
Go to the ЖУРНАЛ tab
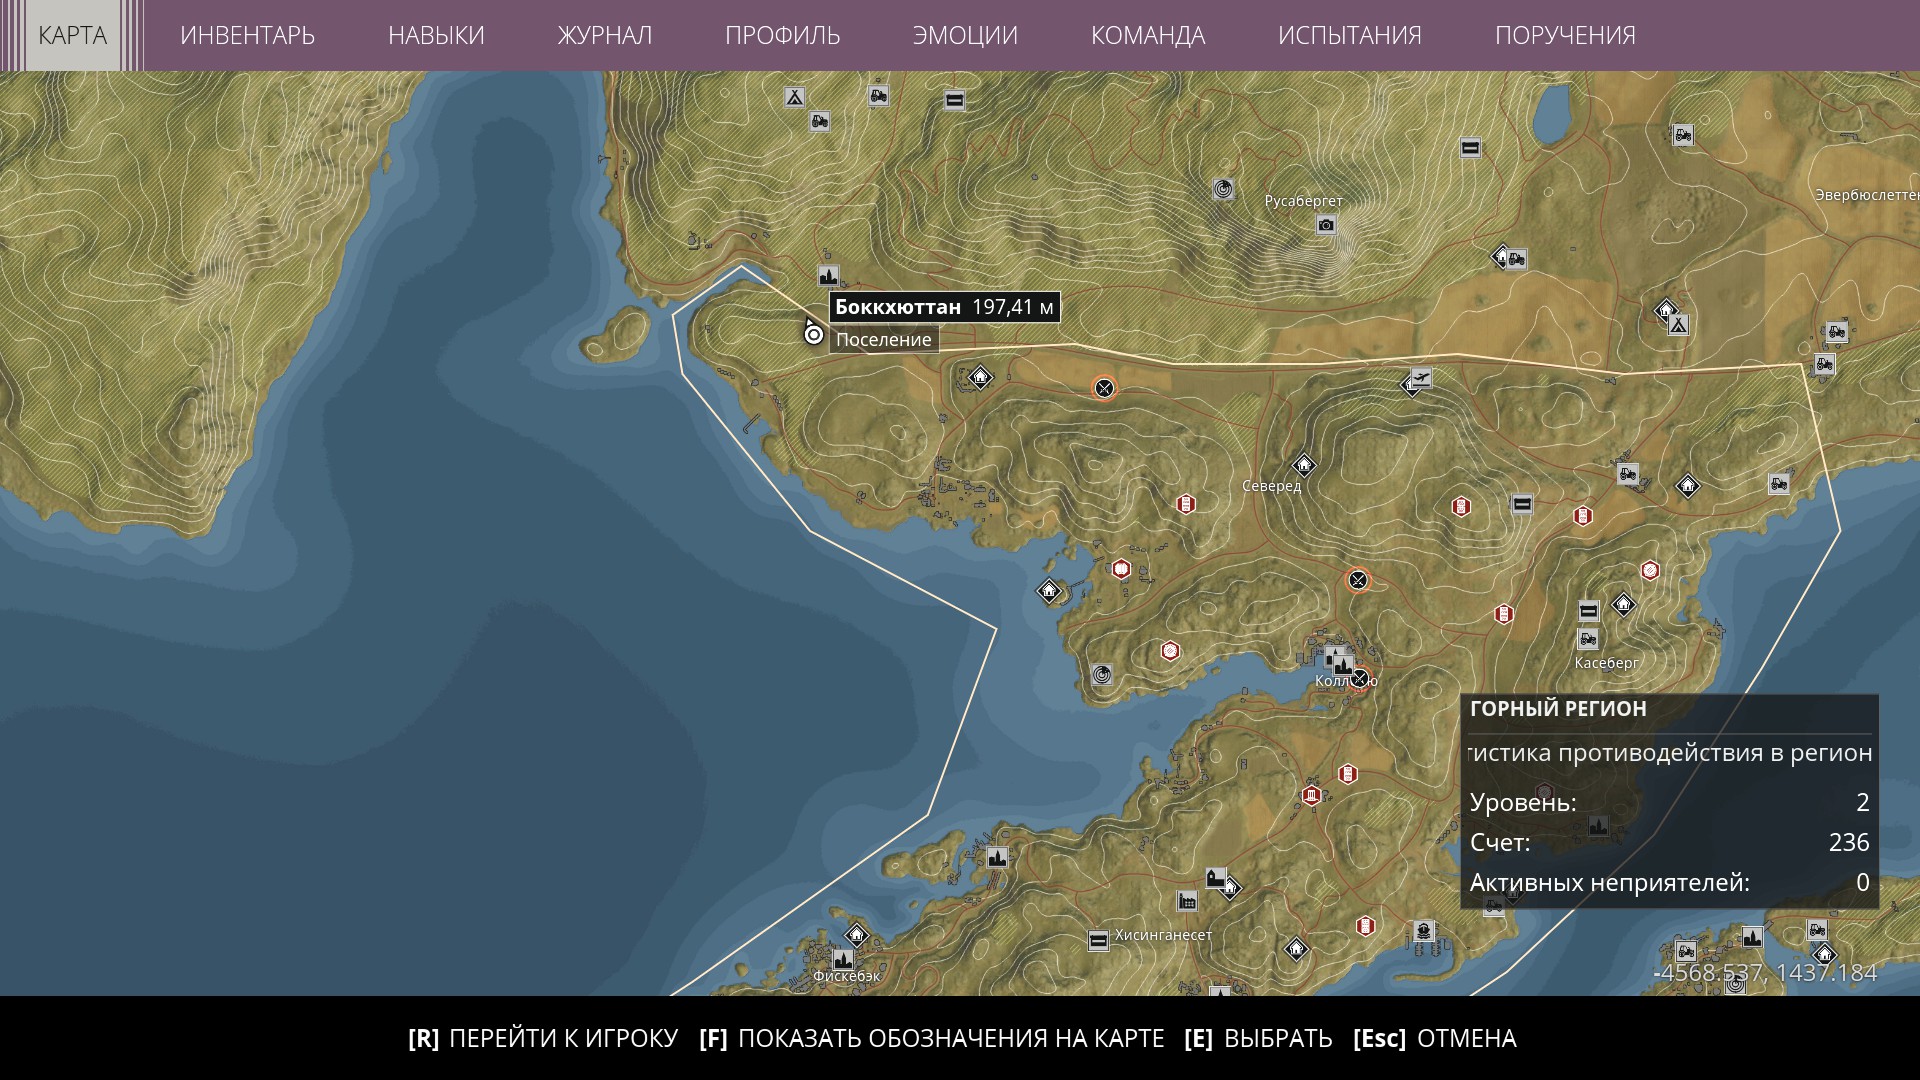point(605,35)
